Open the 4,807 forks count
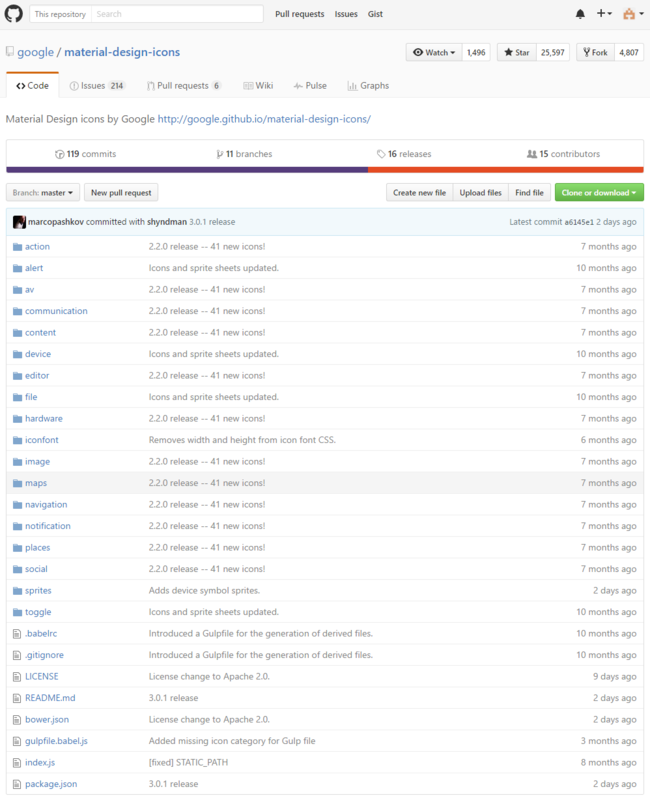Screen dimensions: 650x800 click(629, 52)
